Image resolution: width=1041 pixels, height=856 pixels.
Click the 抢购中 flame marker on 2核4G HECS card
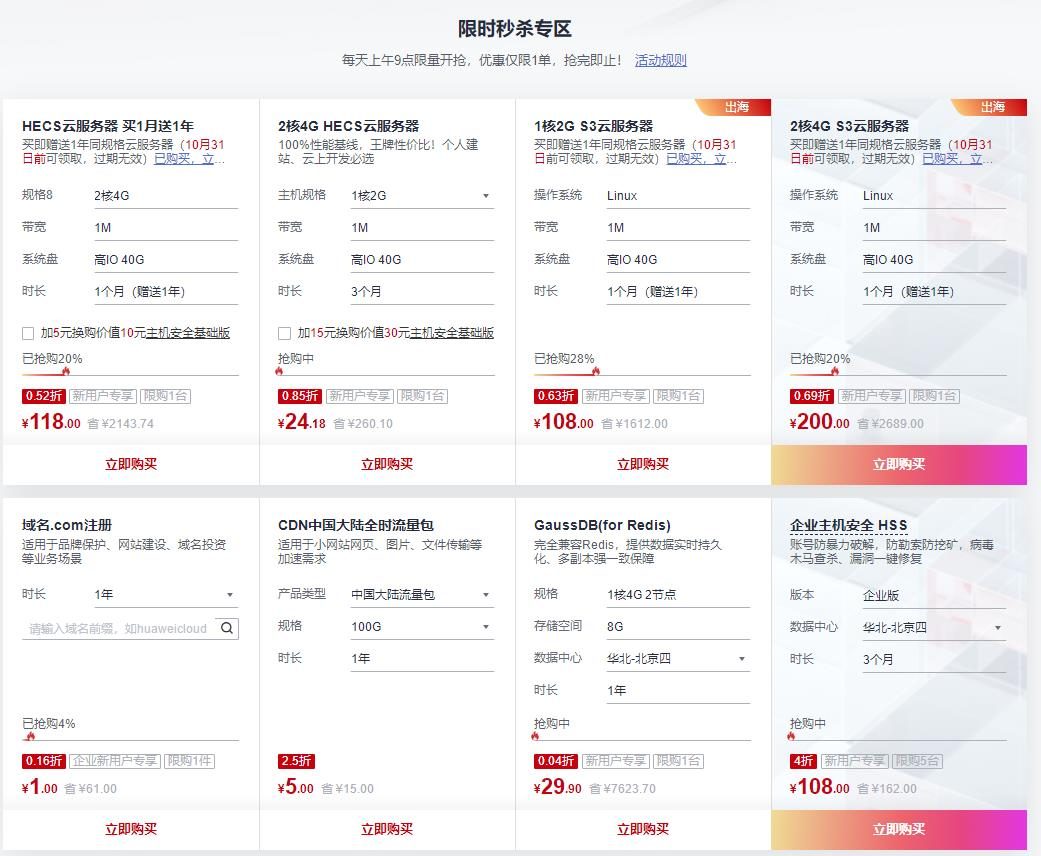(x=279, y=371)
